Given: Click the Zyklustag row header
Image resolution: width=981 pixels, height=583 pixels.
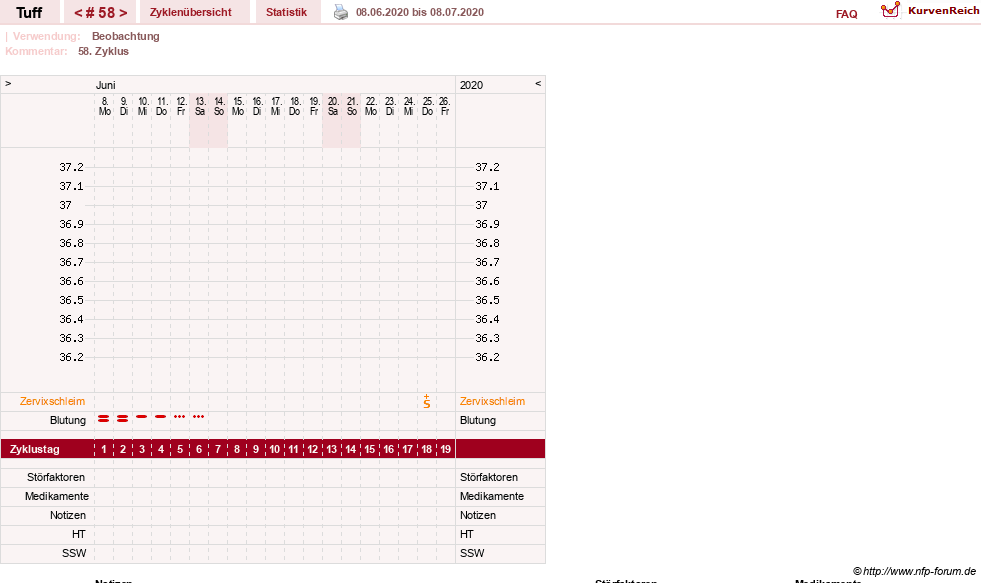Looking at the screenshot, I should coord(34,449).
